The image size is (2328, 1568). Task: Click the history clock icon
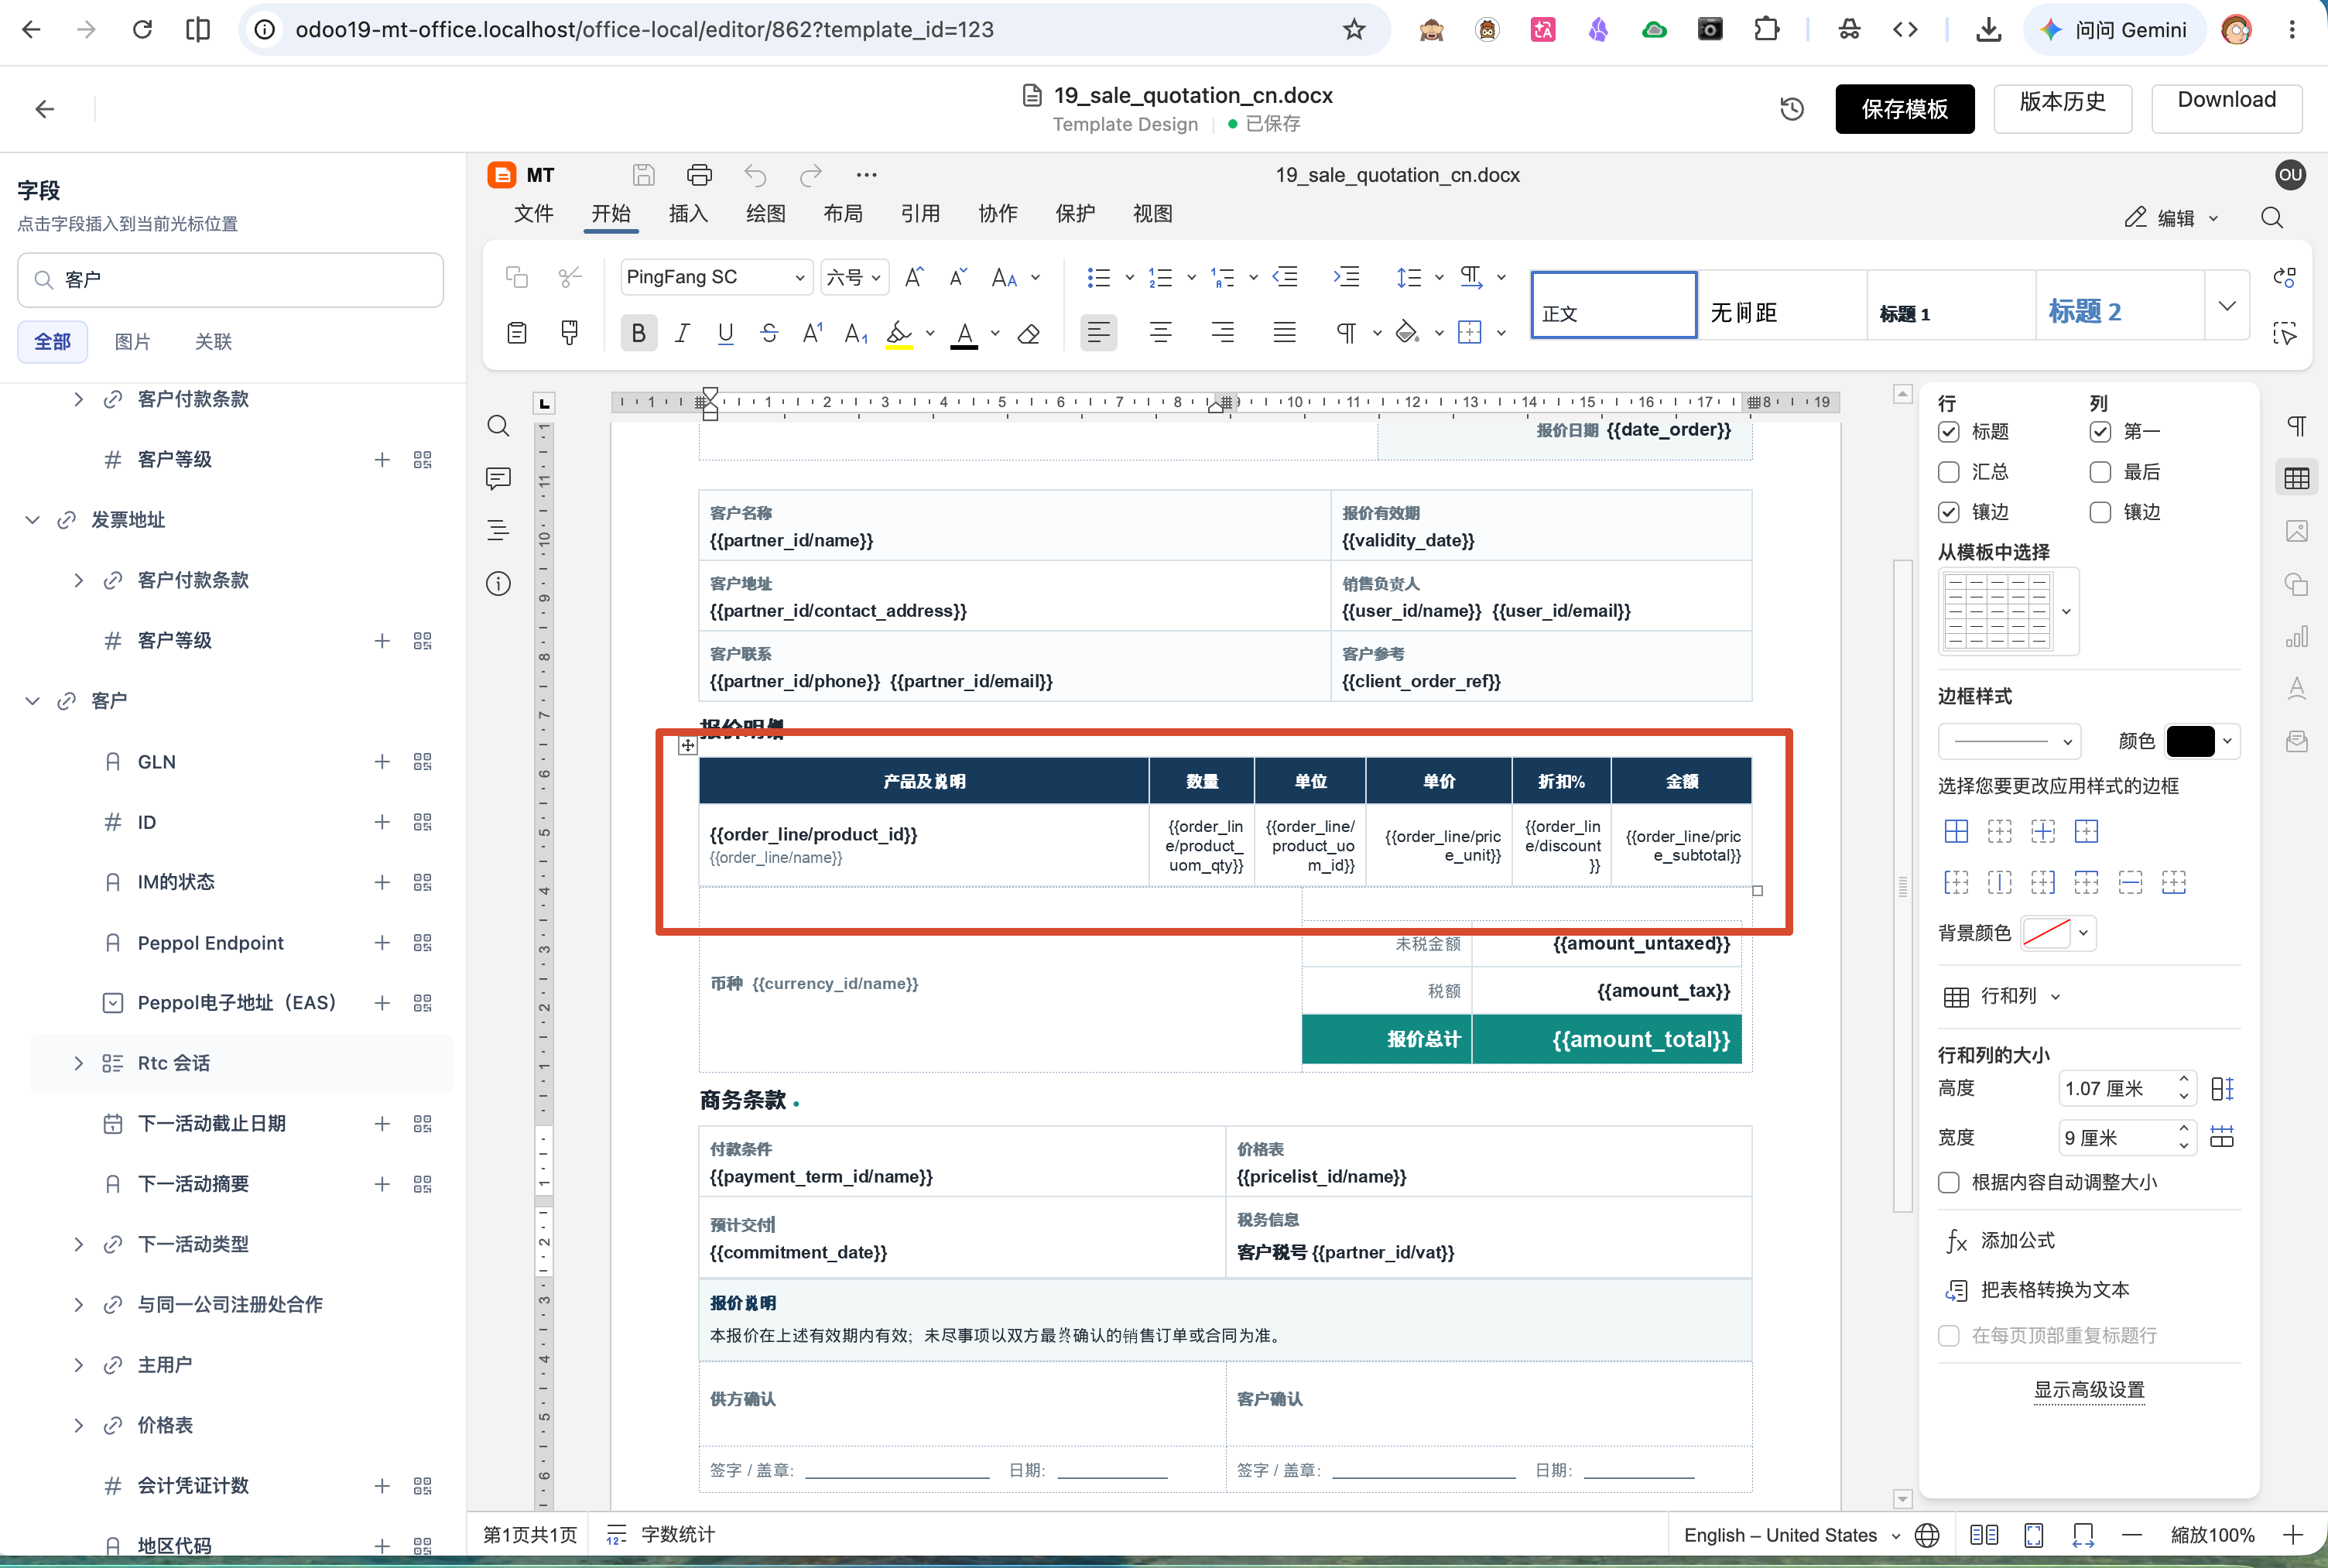coord(1792,109)
